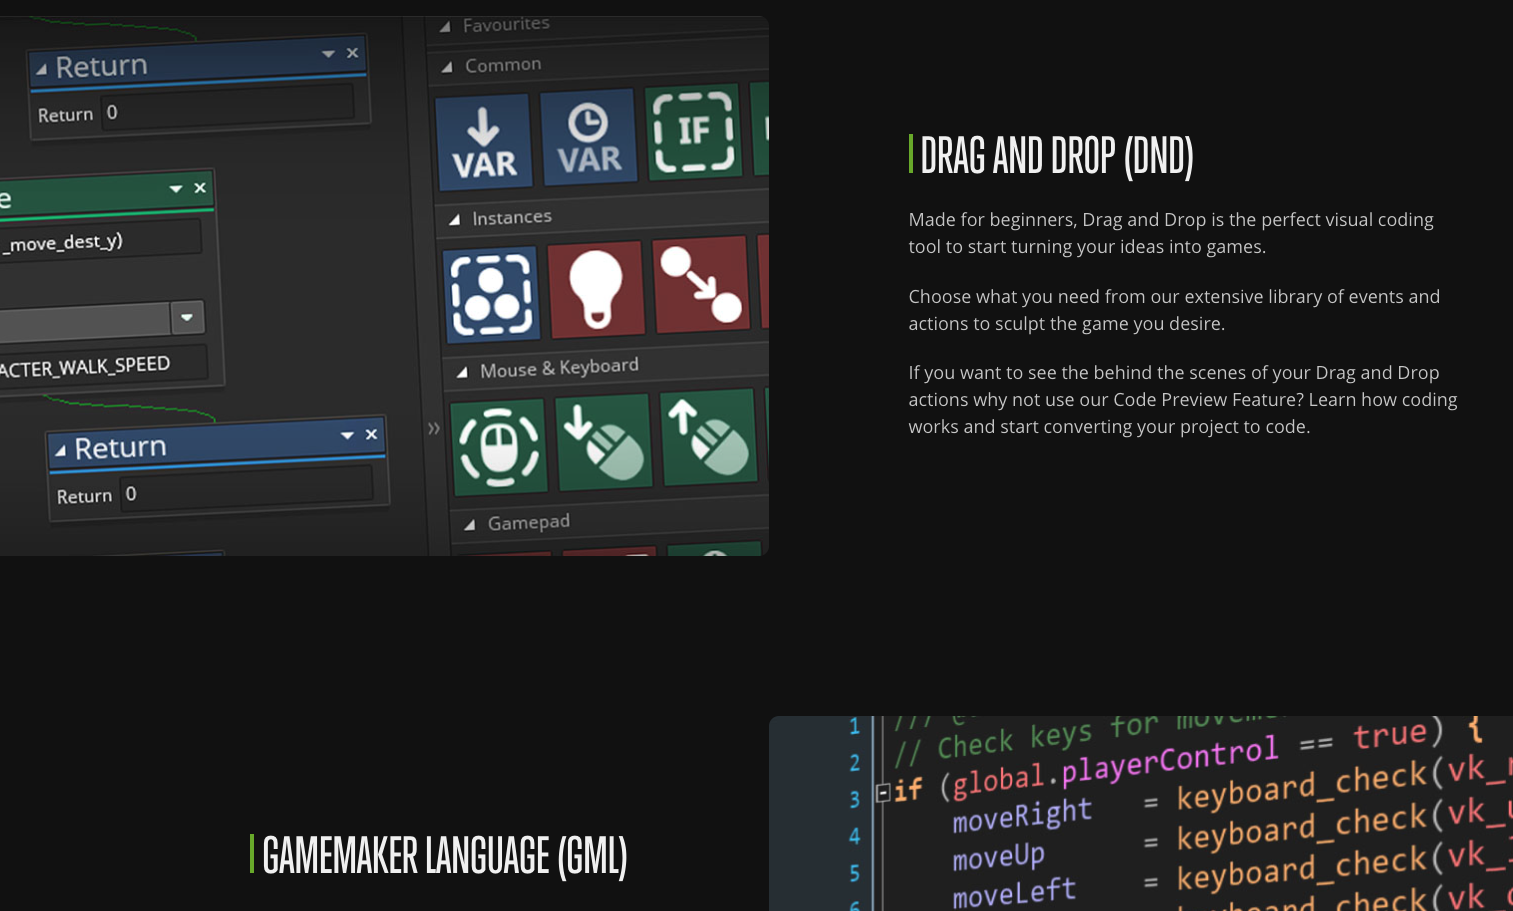
Task: Choose the red lightbulb instance icon
Action: click(x=596, y=289)
